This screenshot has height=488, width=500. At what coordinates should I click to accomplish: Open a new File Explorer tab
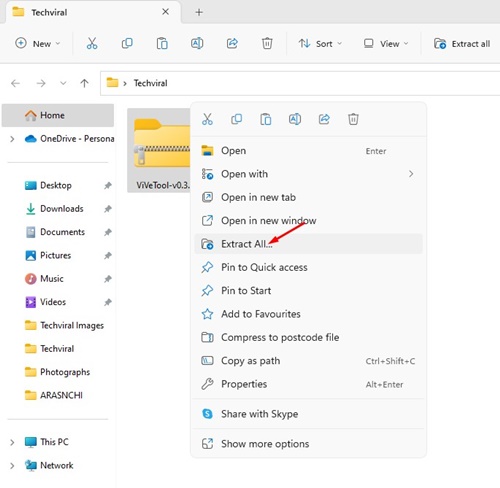click(199, 12)
